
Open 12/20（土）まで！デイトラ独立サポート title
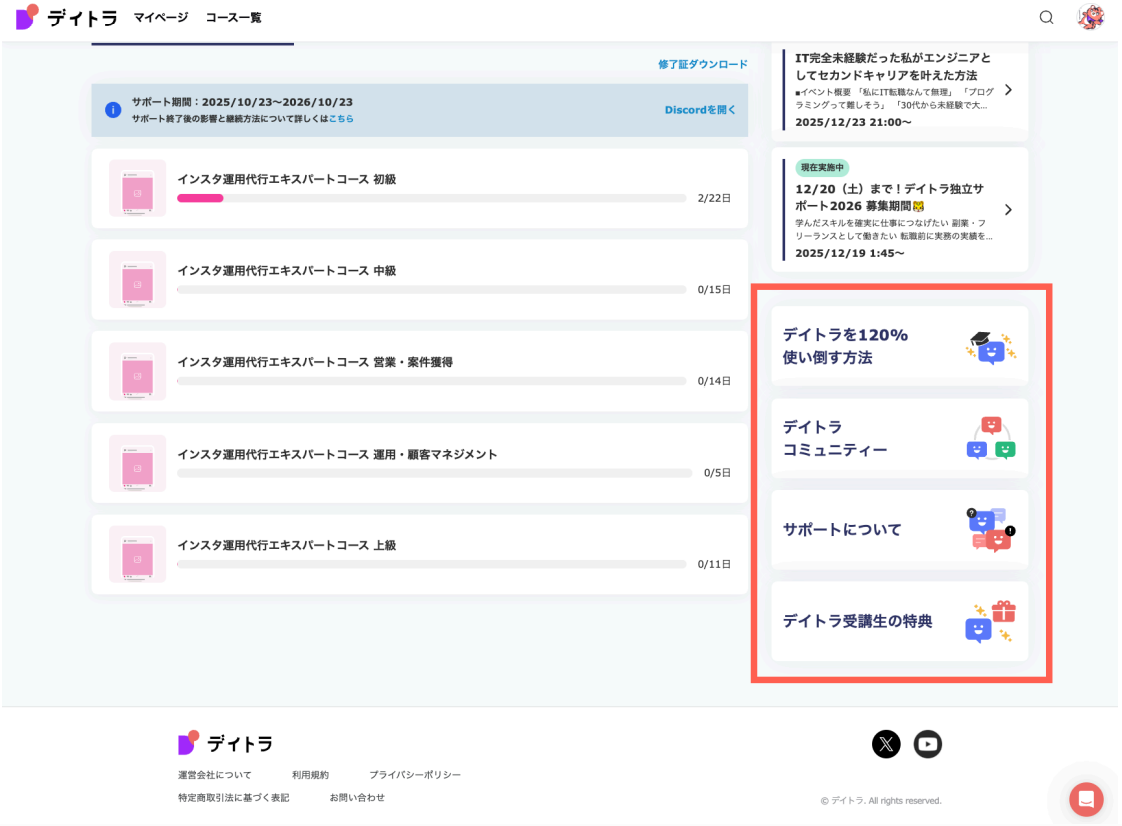tap(889, 198)
